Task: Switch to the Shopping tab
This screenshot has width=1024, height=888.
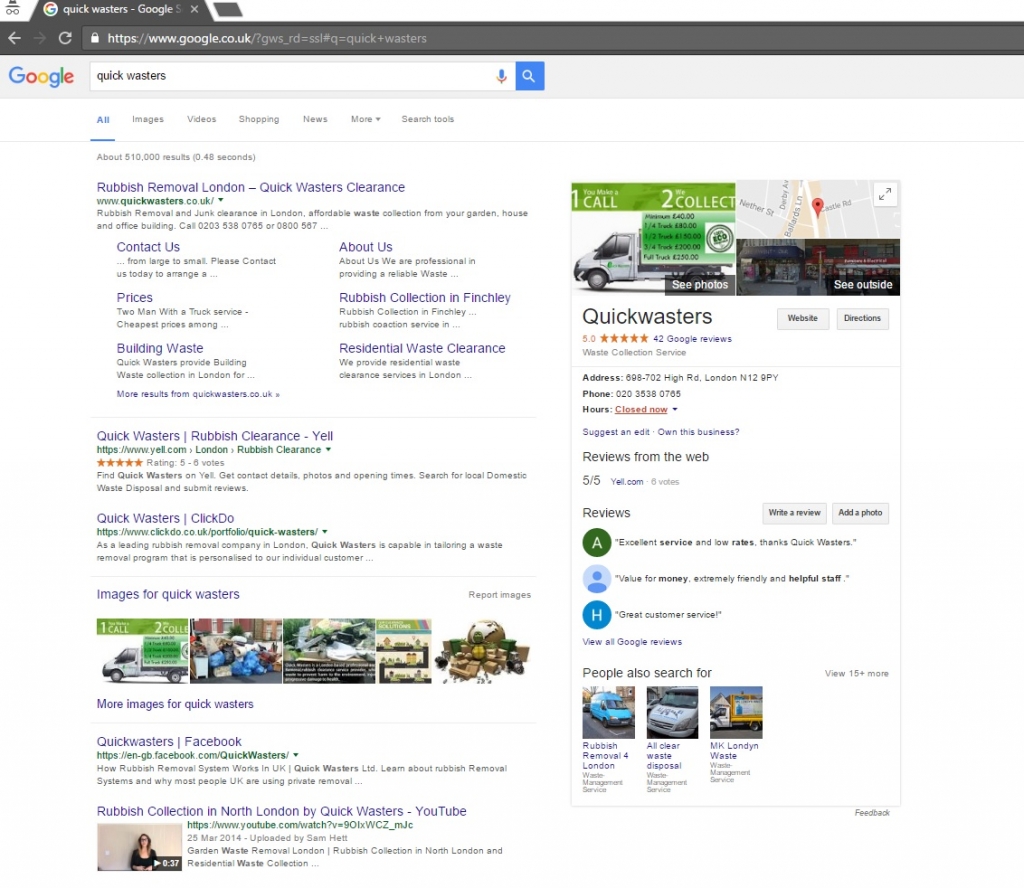Action: click(x=259, y=119)
